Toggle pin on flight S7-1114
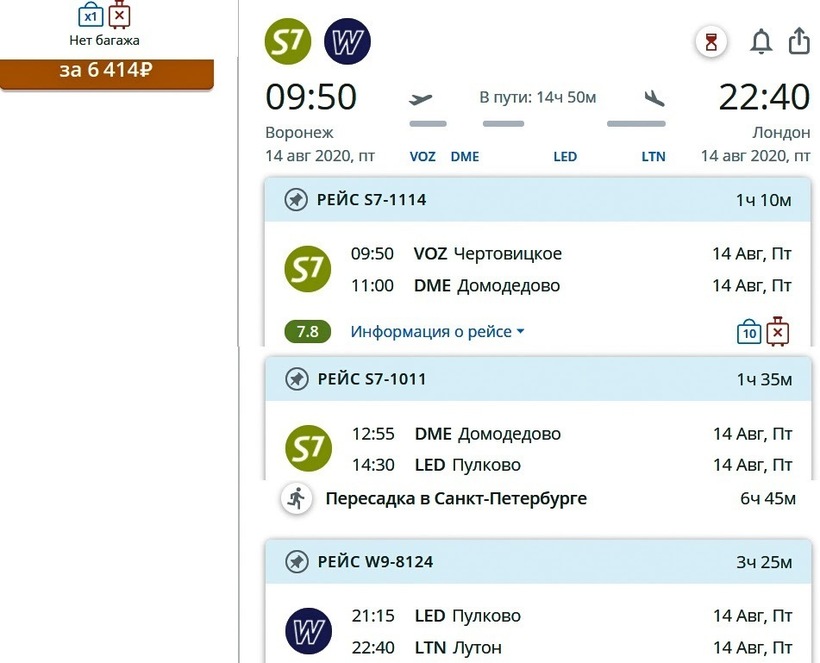This screenshot has height=663, width=820. tap(296, 200)
